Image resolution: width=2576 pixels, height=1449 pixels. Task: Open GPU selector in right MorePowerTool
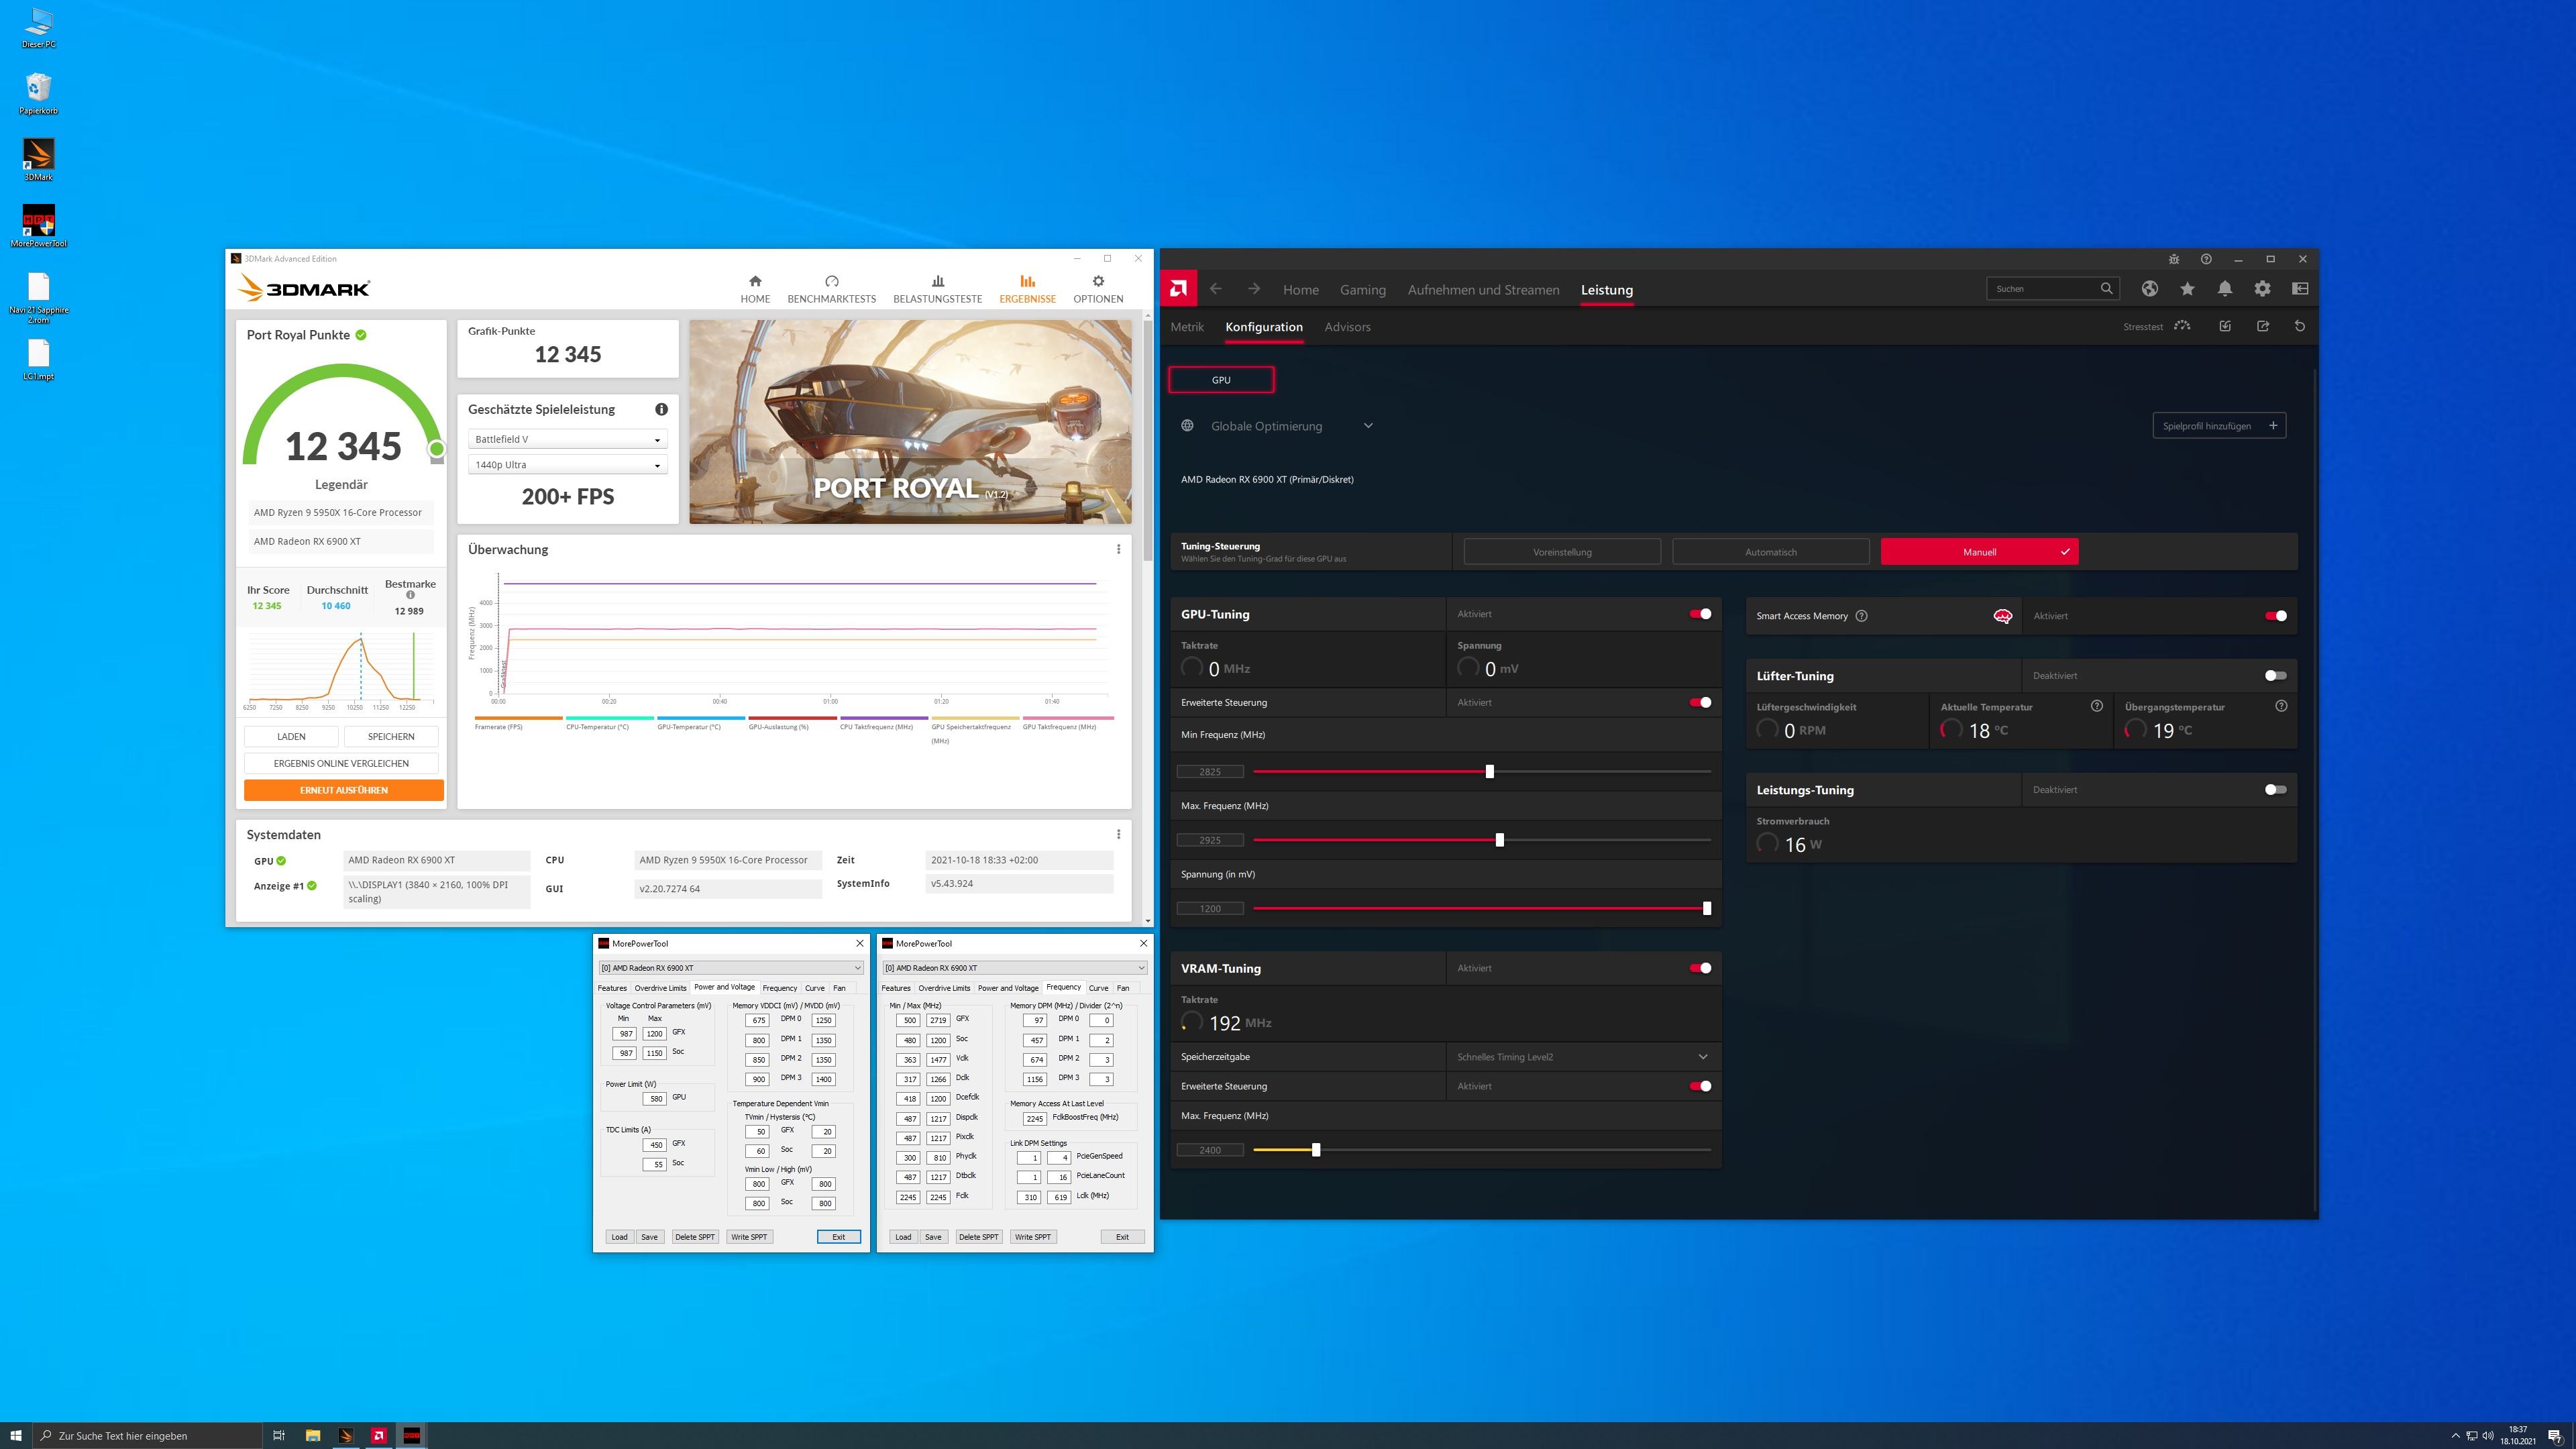[x=1015, y=968]
